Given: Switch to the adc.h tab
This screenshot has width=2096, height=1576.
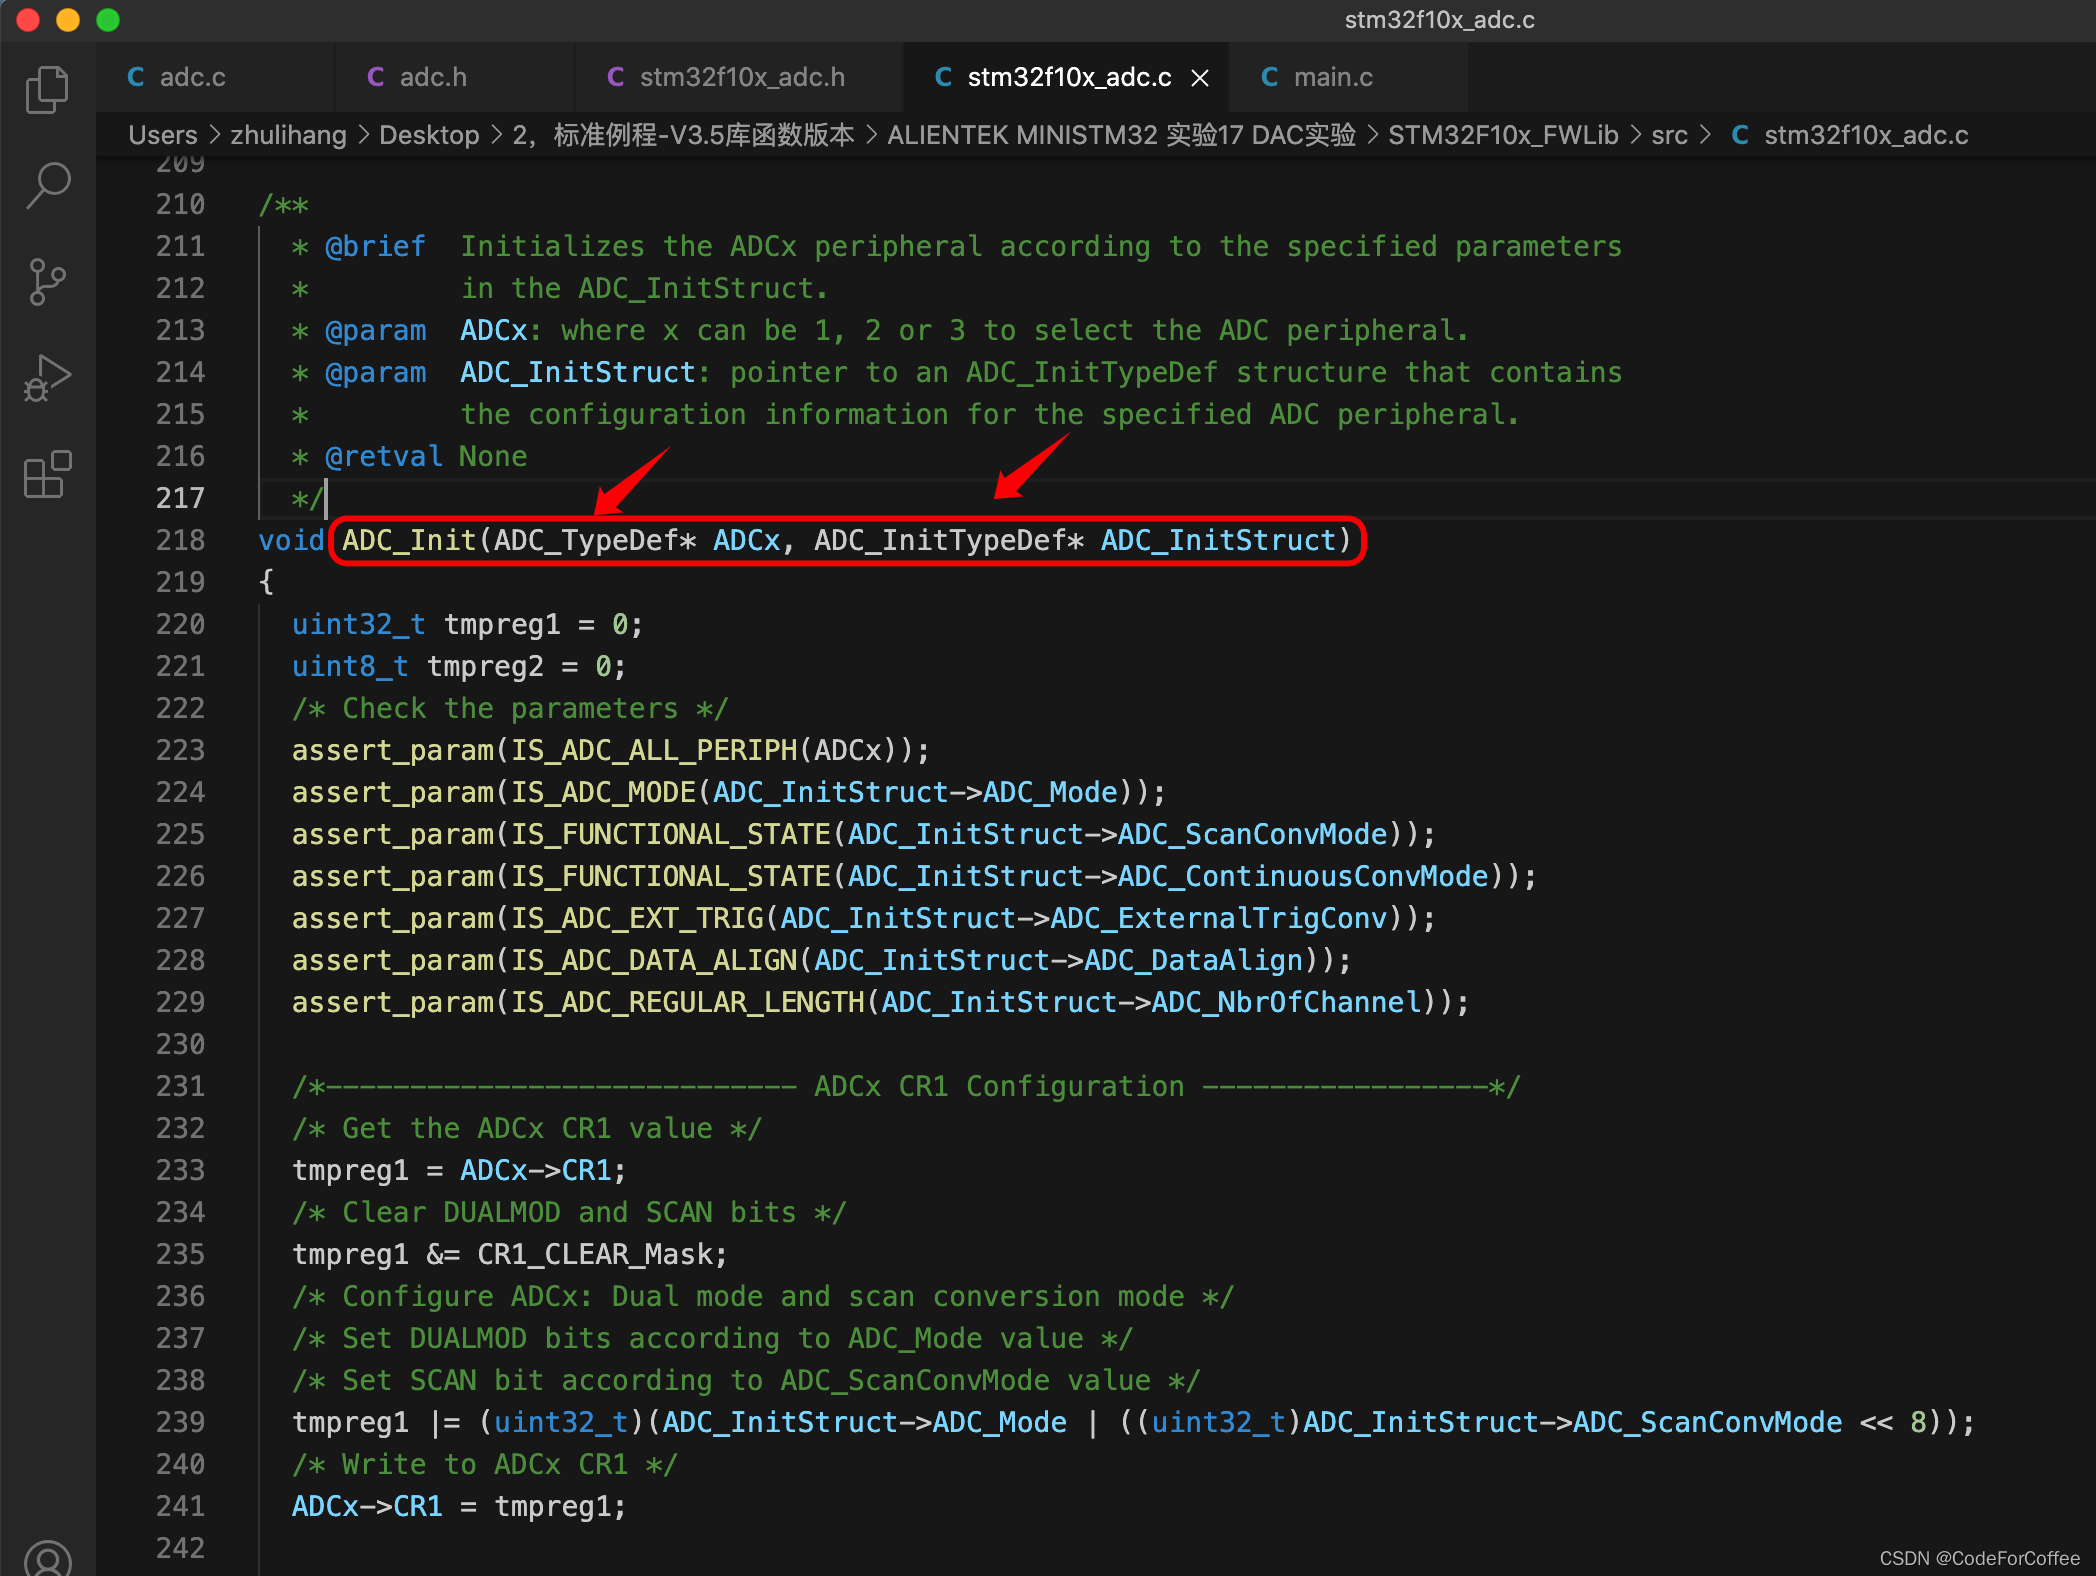Looking at the screenshot, I should (432, 77).
